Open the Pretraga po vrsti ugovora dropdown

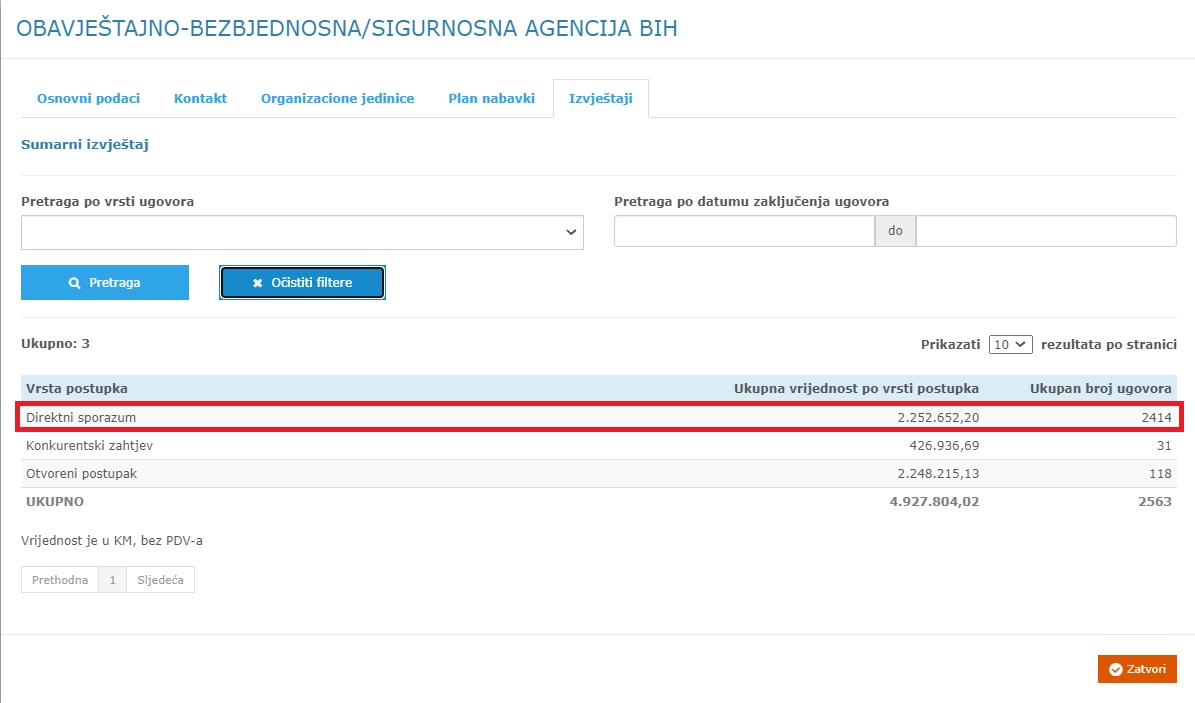303,233
